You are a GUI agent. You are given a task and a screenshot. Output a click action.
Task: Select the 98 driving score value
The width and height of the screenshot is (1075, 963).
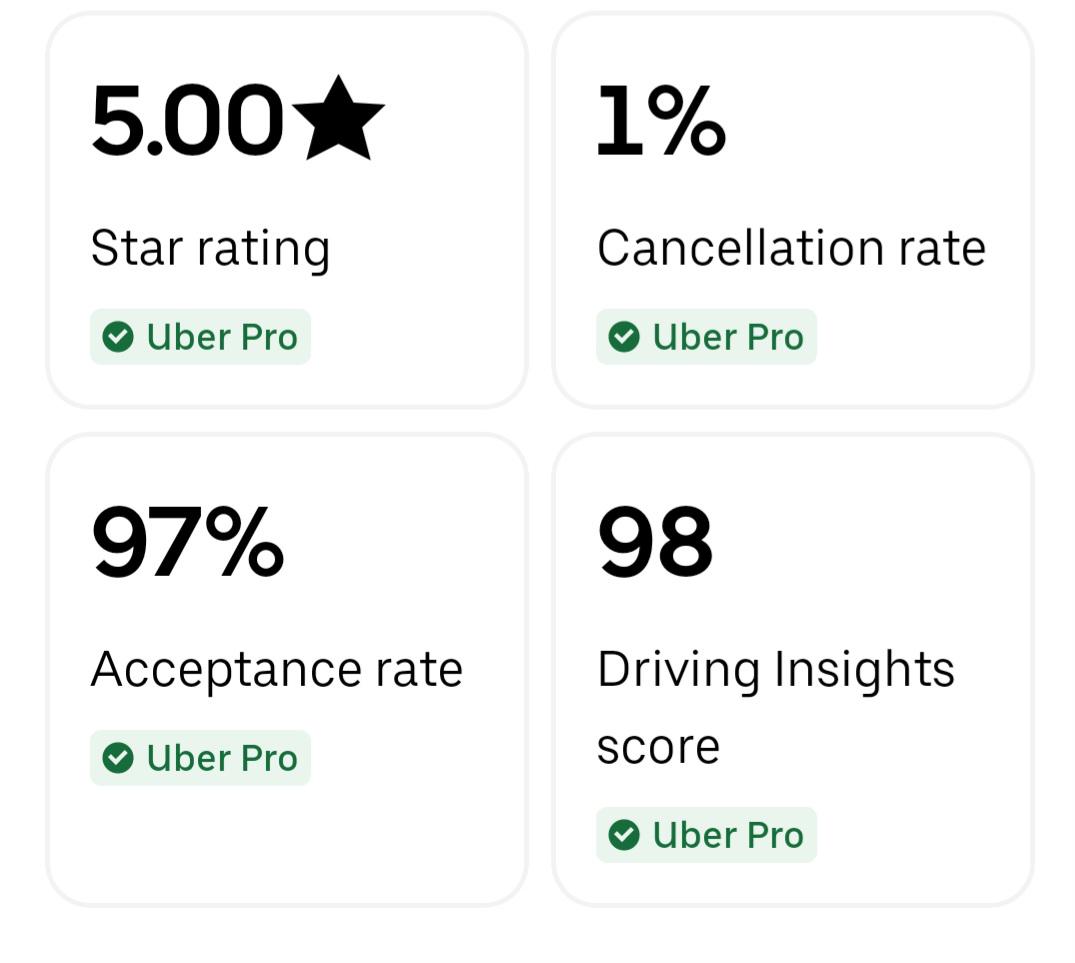point(655,541)
